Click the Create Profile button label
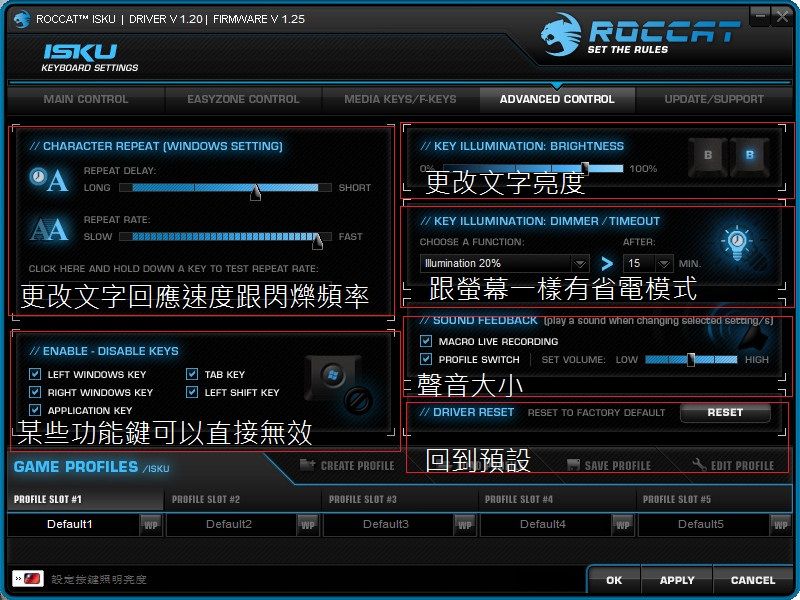Screen dimensions: 800x600 (358, 466)
